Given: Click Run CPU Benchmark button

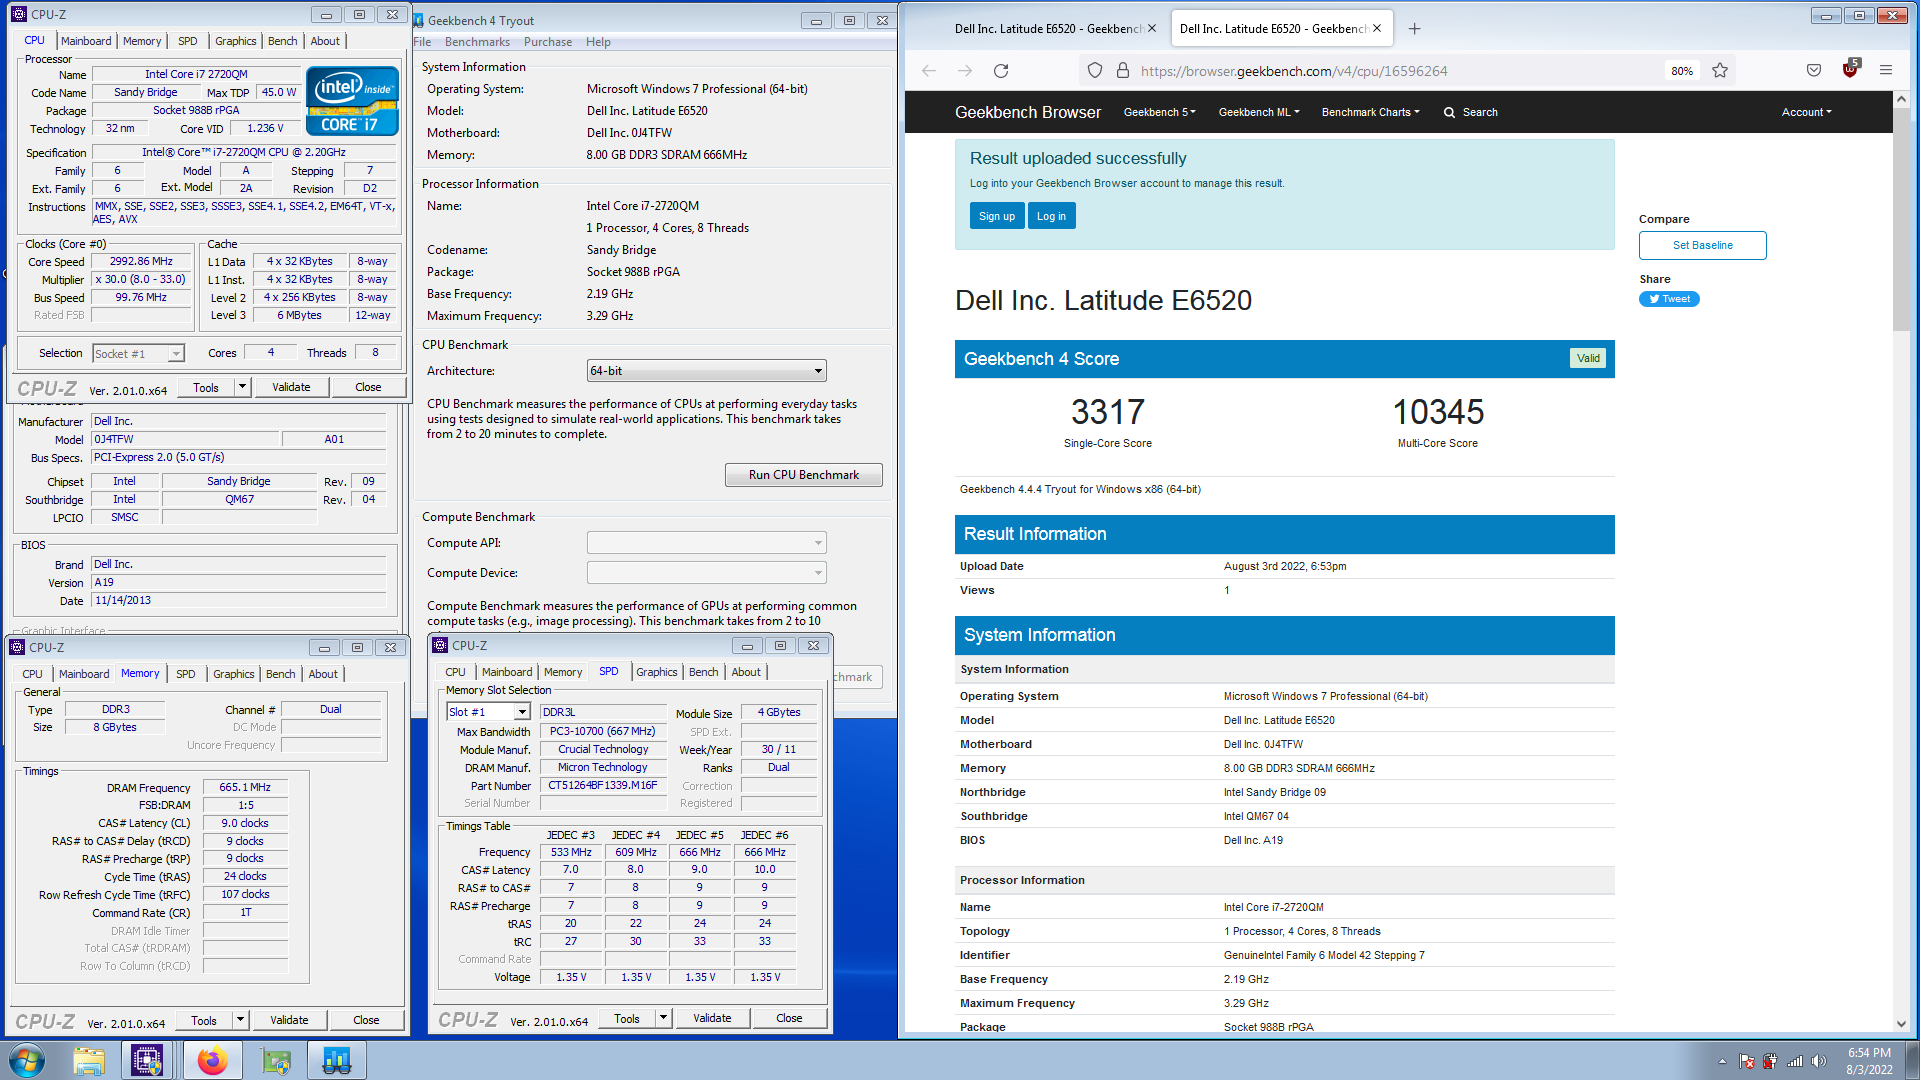Looking at the screenshot, I should click(804, 475).
